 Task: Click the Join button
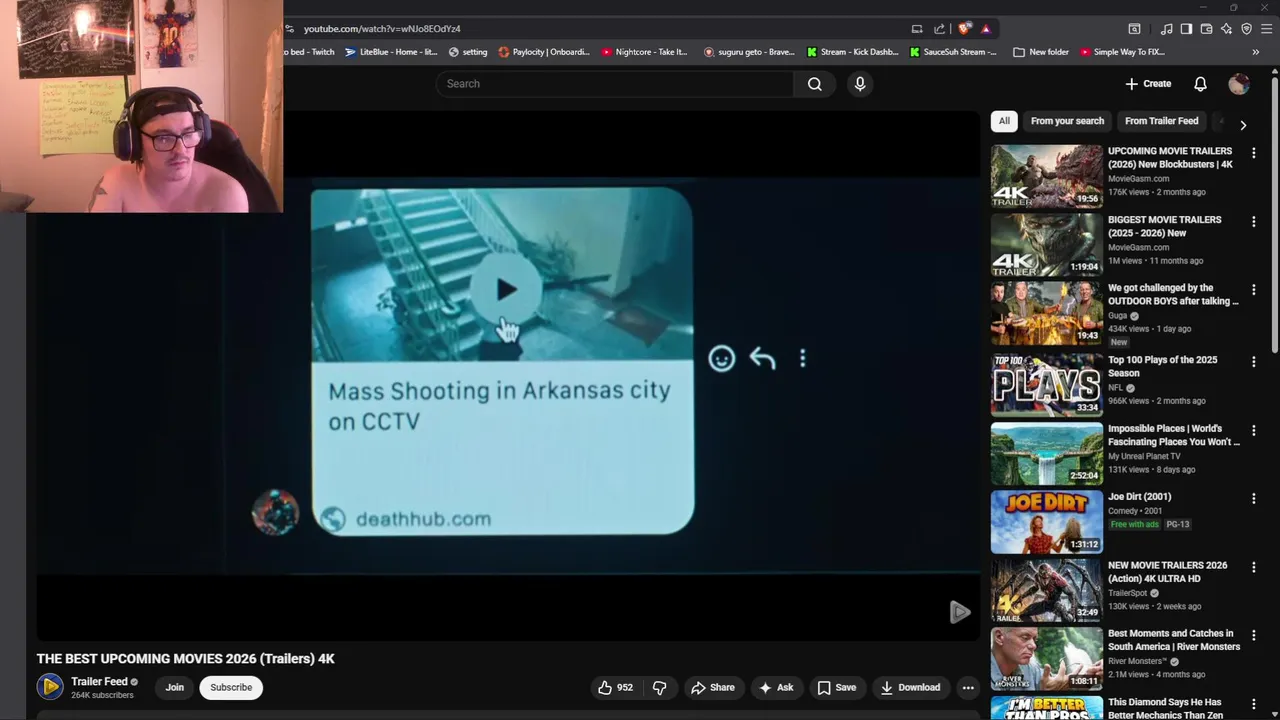coord(175,688)
